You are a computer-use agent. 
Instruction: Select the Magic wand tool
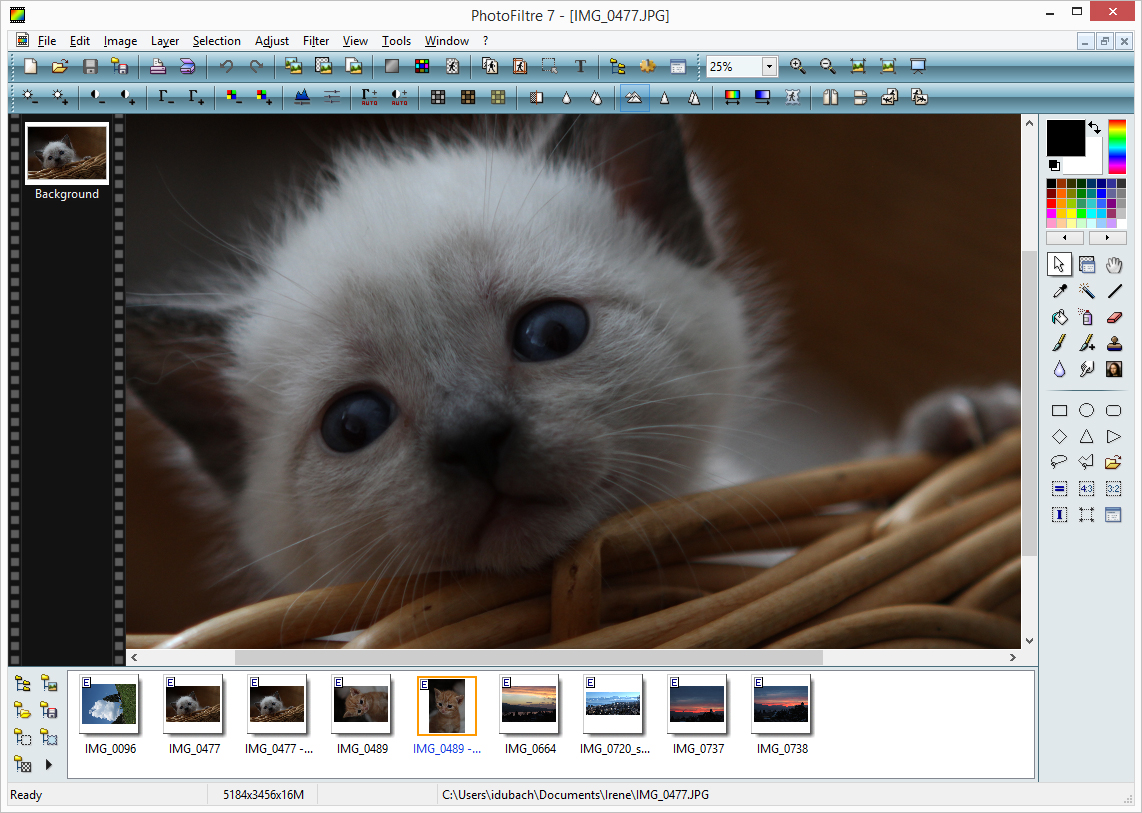click(x=1087, y=291)
